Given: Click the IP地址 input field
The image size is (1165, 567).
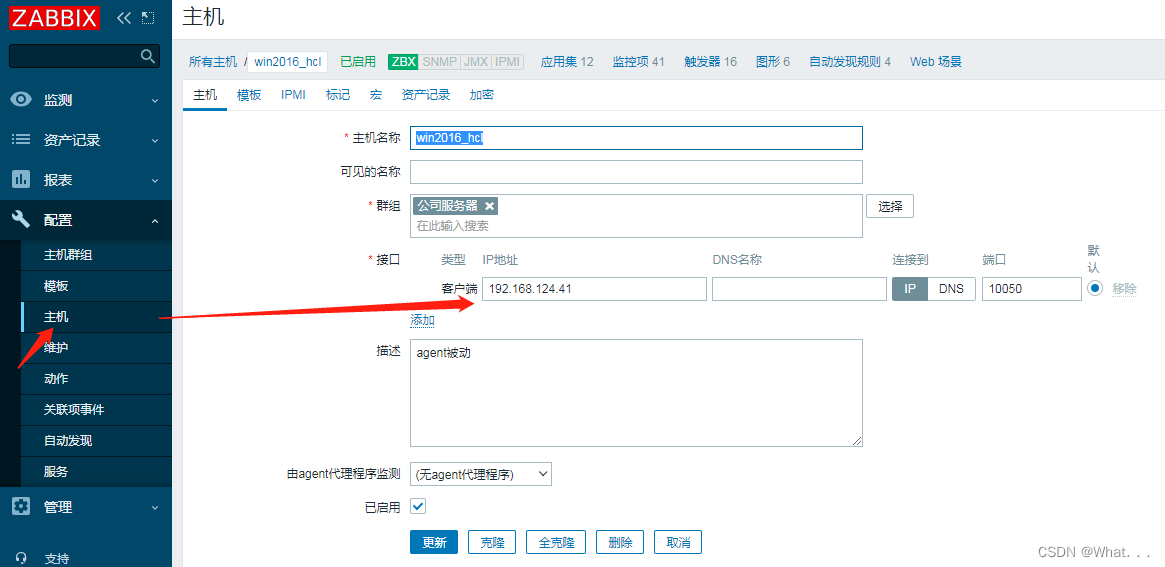Looking at the screenshot, I should [x=594, y=289].
